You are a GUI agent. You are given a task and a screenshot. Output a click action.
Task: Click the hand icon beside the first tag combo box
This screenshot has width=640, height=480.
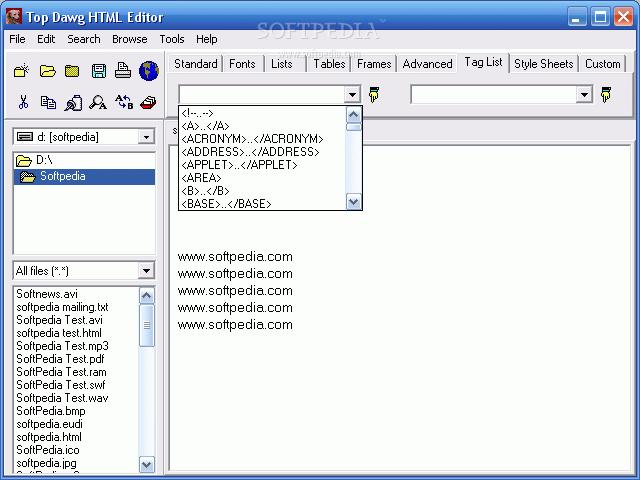point(373,94)
